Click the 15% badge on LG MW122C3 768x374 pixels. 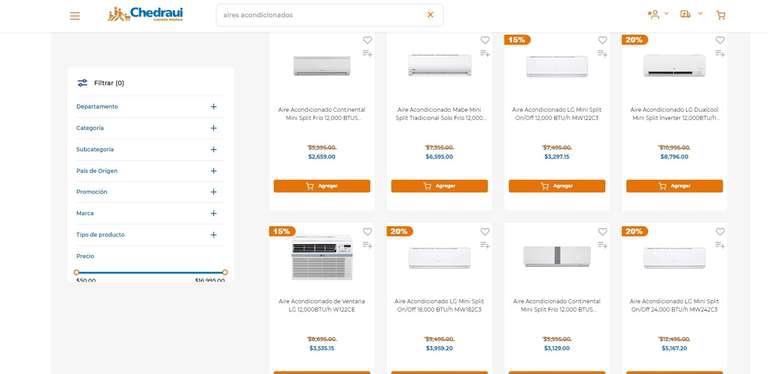tap(517, 40)
